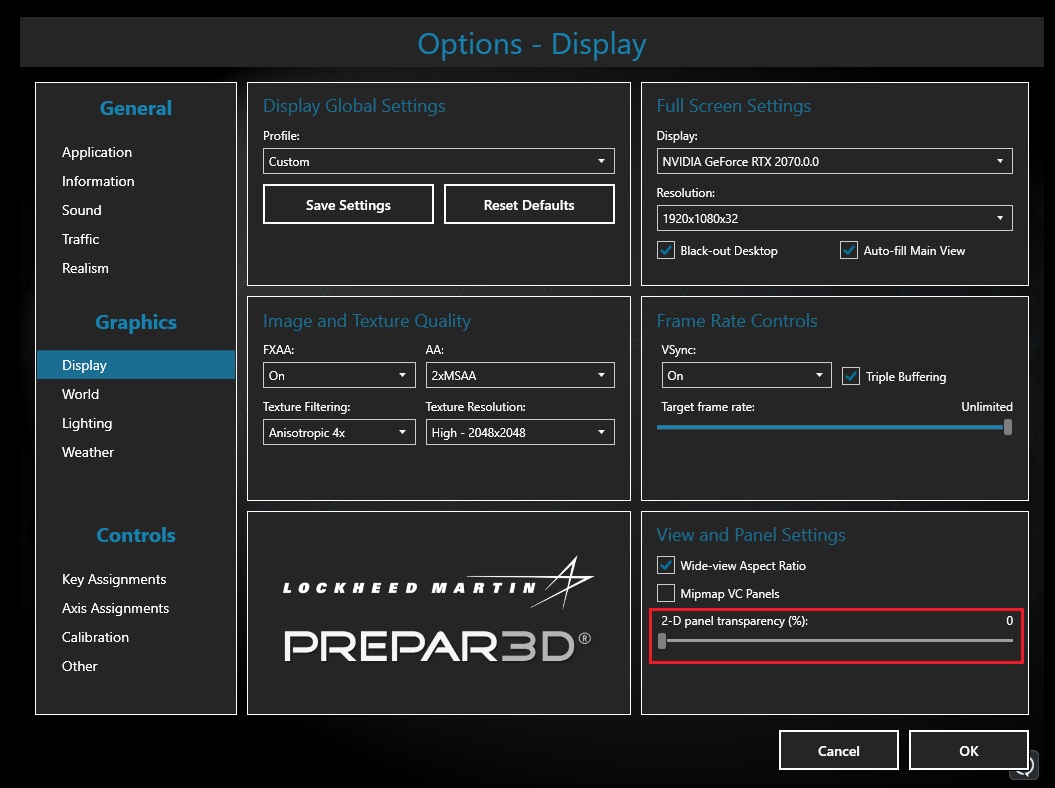The image size is (1055, 788).
Task: Expand the Display adapter dropdown
Action: [835, 161]
